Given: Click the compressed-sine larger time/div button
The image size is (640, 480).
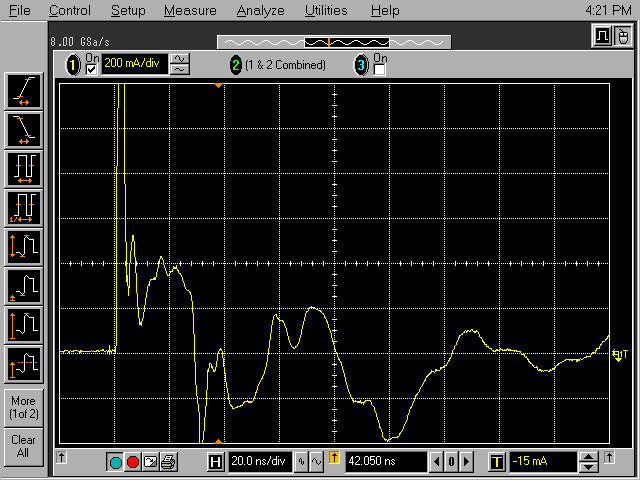Looking at the screenshot, I should (x=301, y=462).
